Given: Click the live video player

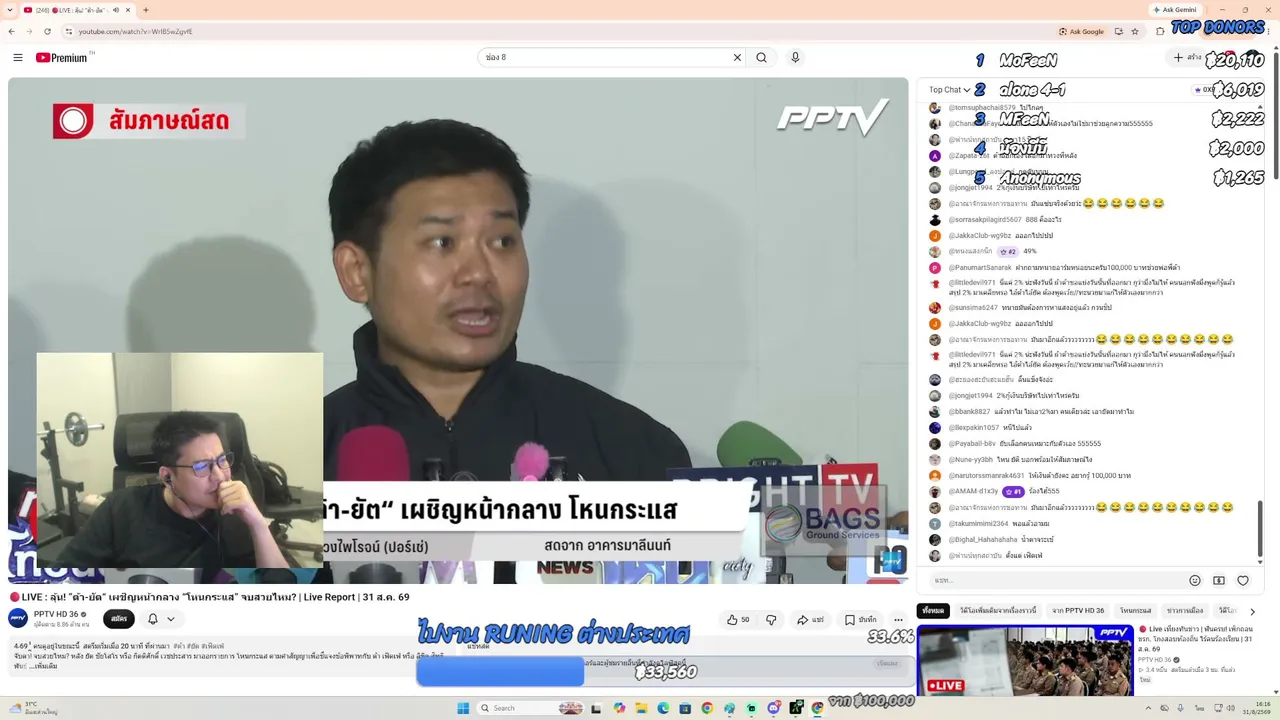Looking at the screenshot, I should coord(458,330).
